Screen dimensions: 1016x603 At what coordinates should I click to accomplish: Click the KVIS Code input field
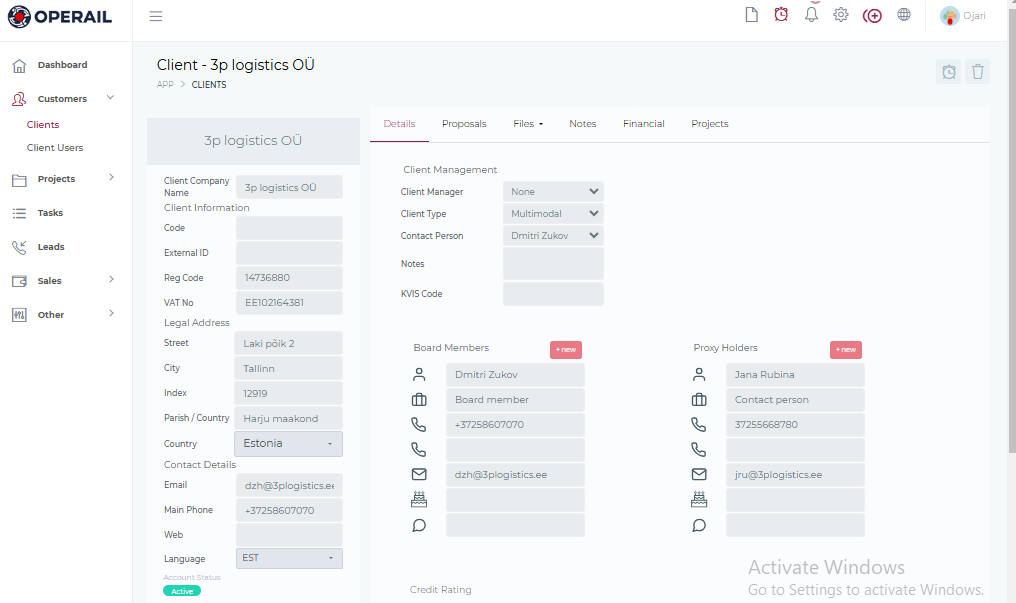click(x=553, y=294)
